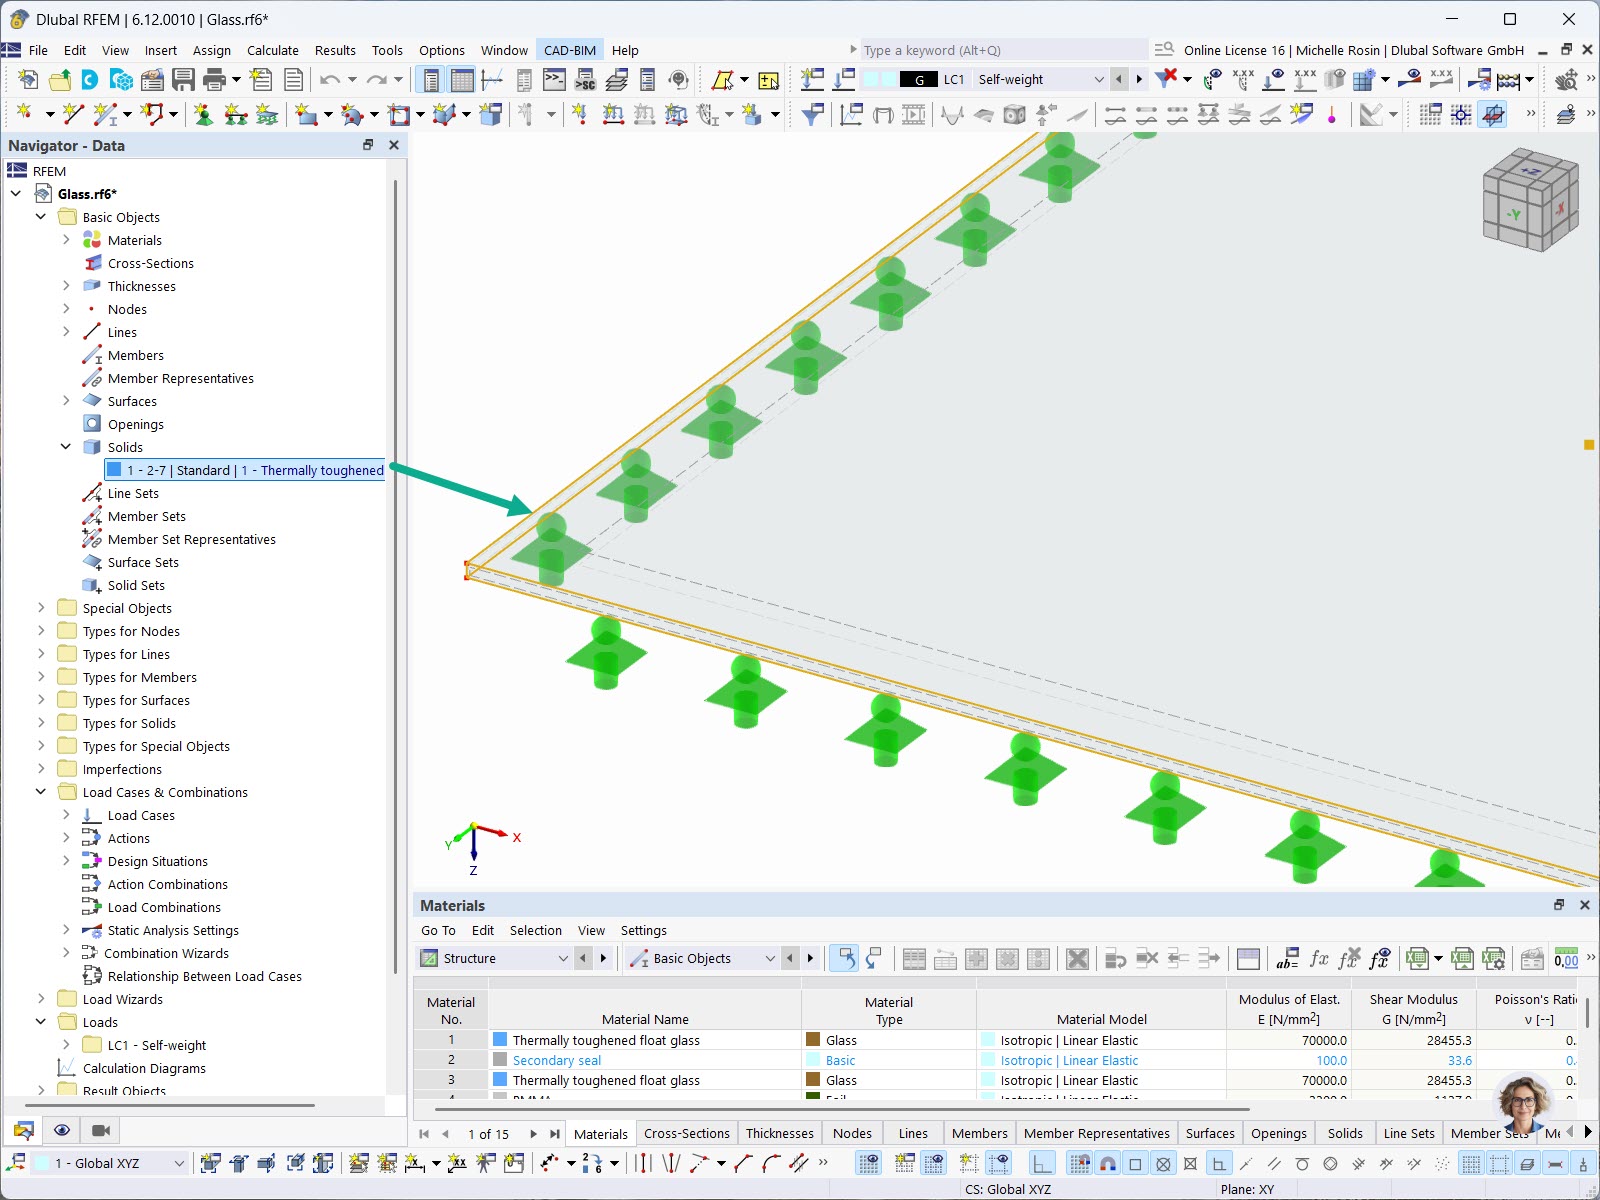
Task: Select the navigation cube in the viewport
Action: [1529, 200]
